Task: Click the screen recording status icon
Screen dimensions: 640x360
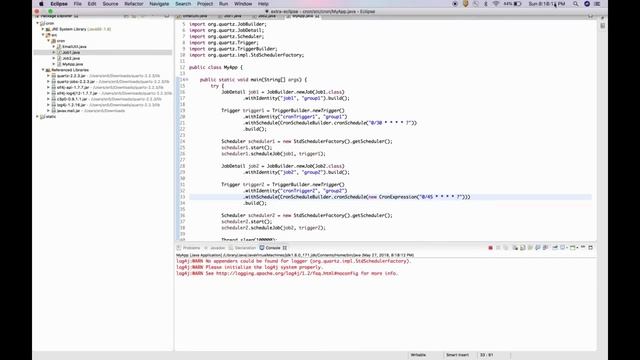Action: [455, 4]
